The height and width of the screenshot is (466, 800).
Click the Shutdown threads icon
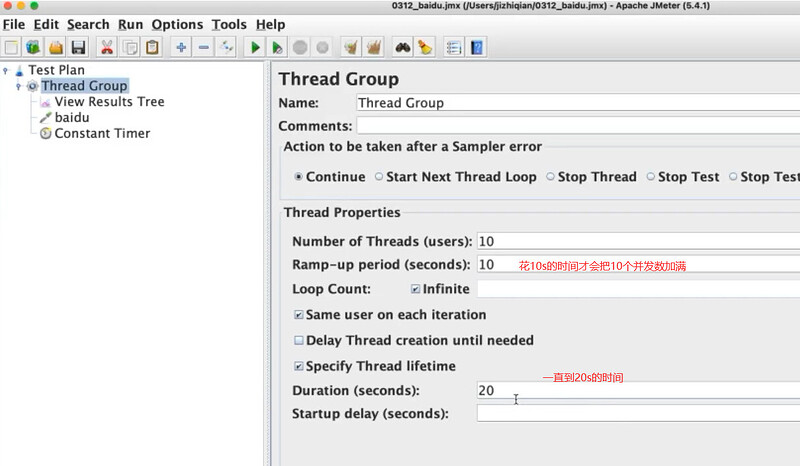(322, 47)
